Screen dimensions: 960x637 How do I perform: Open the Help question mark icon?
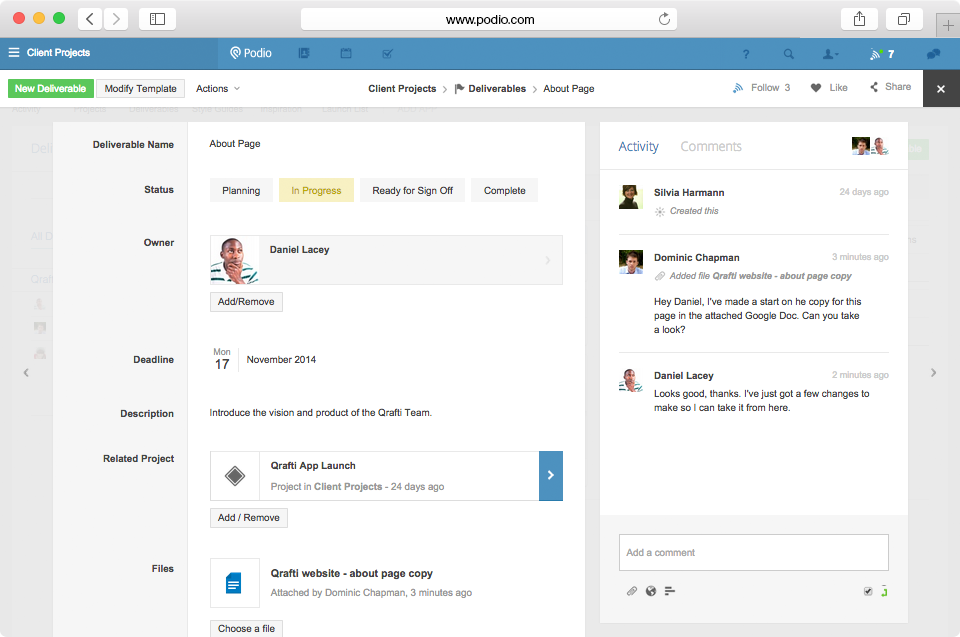click(746, 54)
